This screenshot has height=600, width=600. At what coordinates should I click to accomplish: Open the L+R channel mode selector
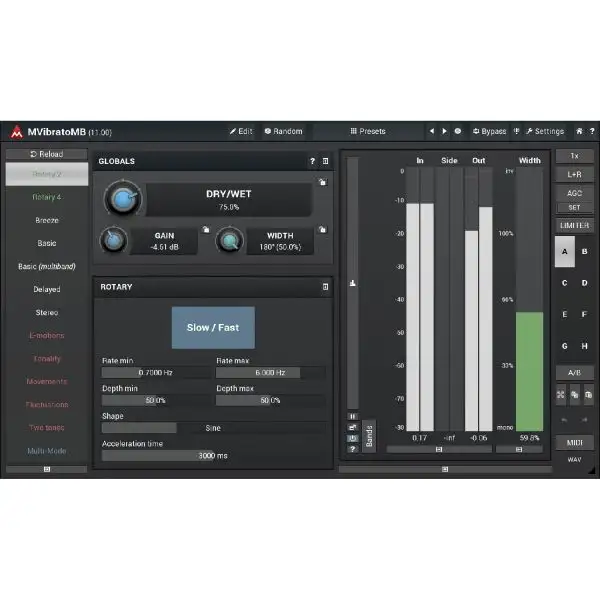574,175
